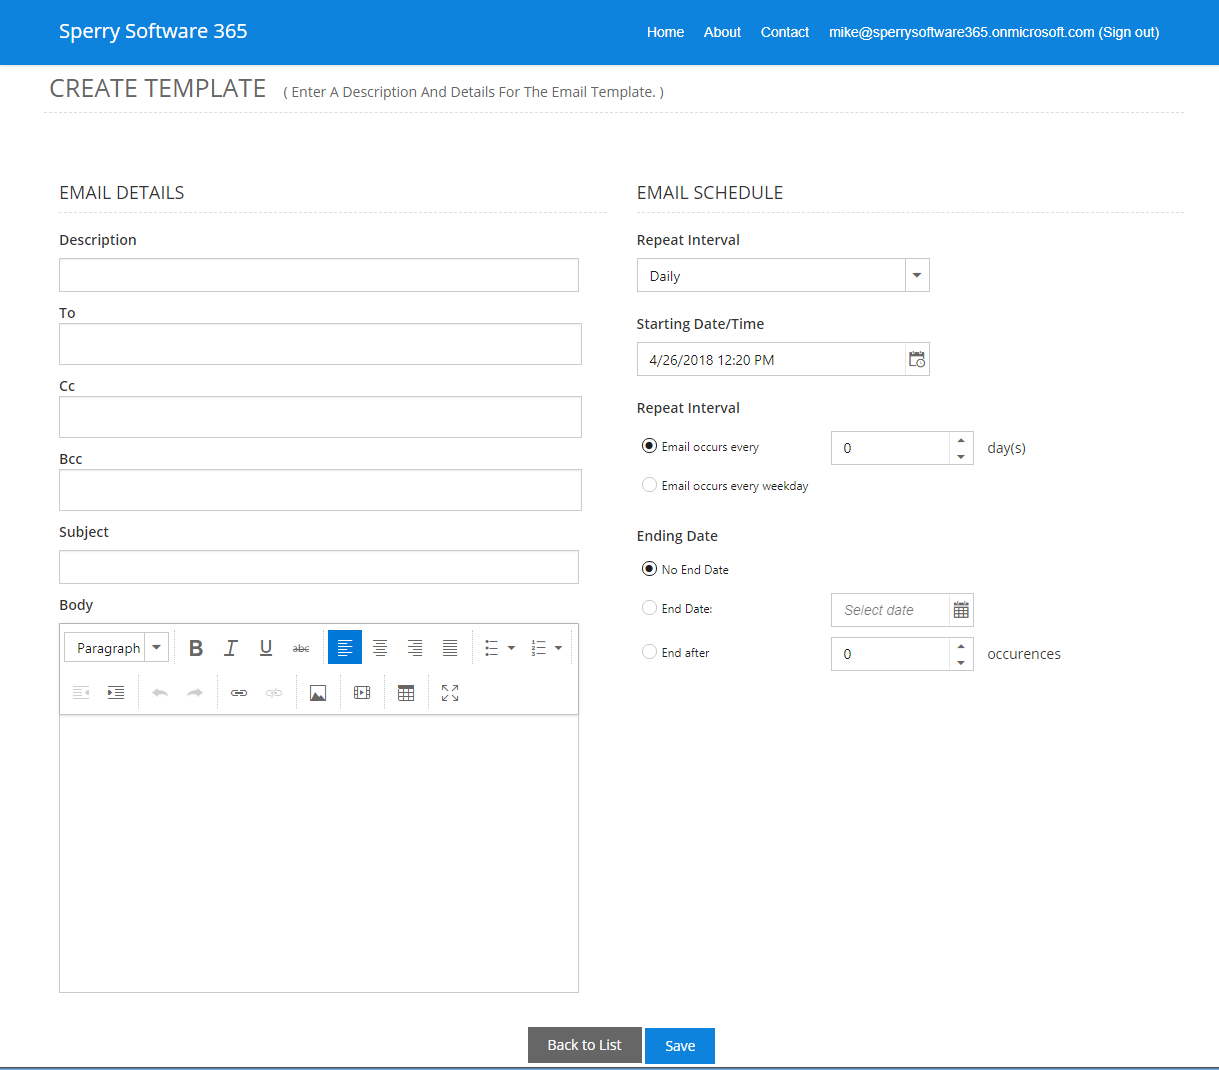Open the About page
Image resolution: width=1219 pixels, height=1070 pixels.
click(x=722, y=32)
